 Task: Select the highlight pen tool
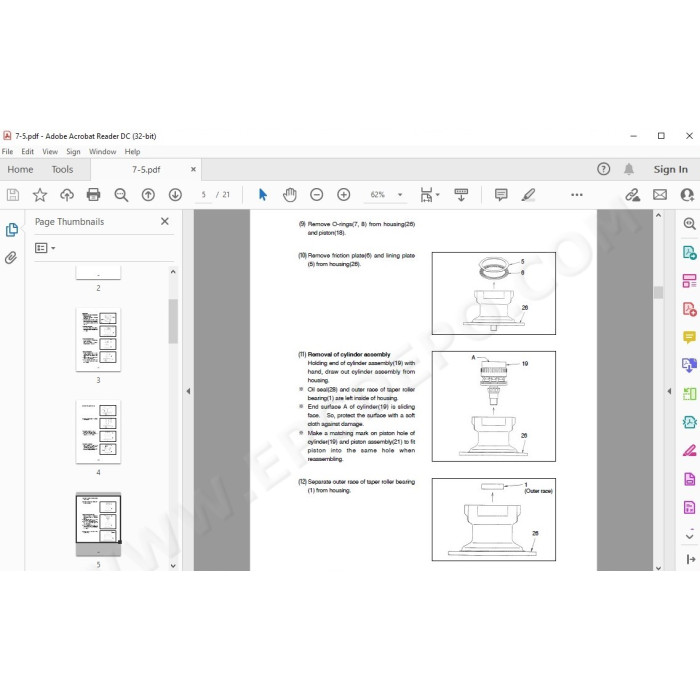[528, 195]
